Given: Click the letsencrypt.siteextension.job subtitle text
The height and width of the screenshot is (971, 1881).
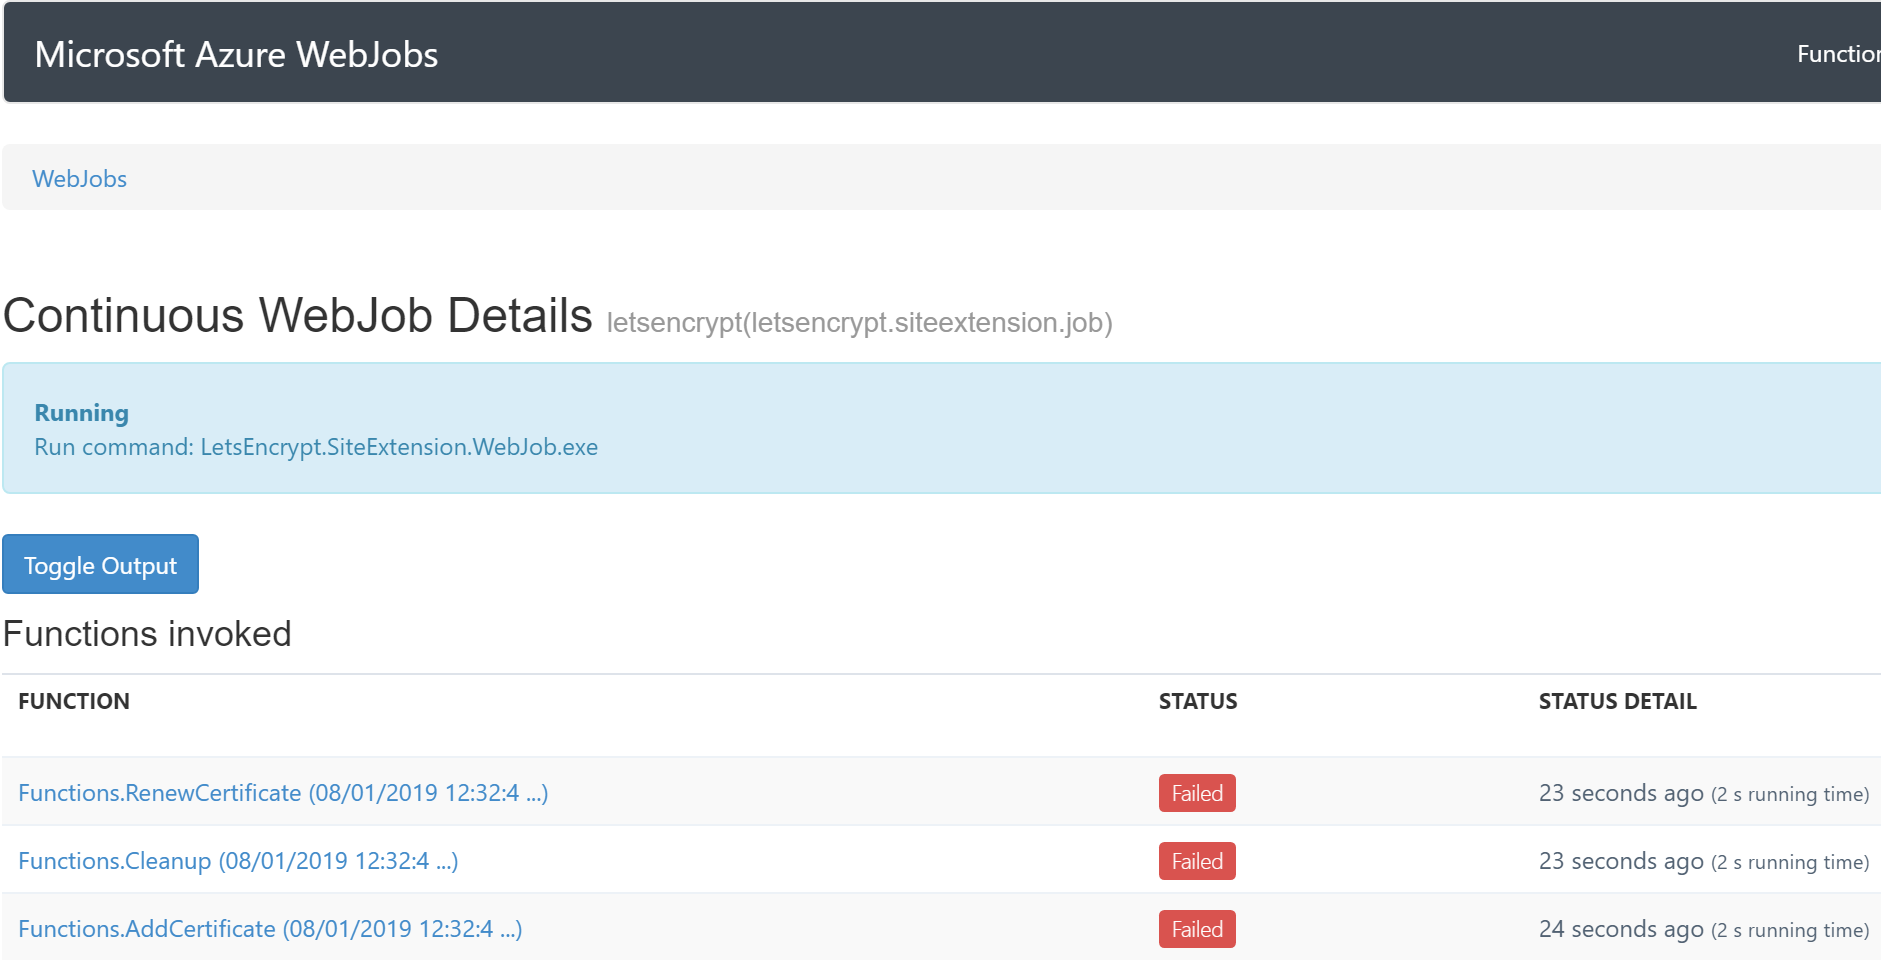Looking at the screenshot, I should [x=859, y=323].
